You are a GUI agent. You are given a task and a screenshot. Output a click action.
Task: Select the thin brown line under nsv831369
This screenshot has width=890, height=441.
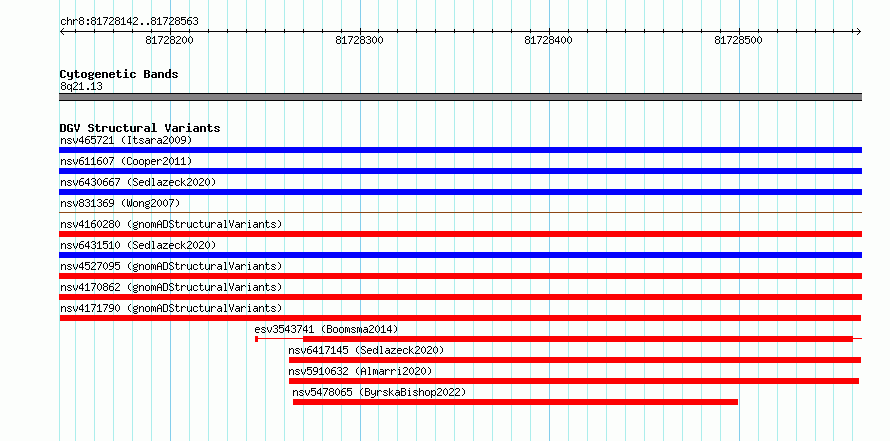[x=460, y=212]
